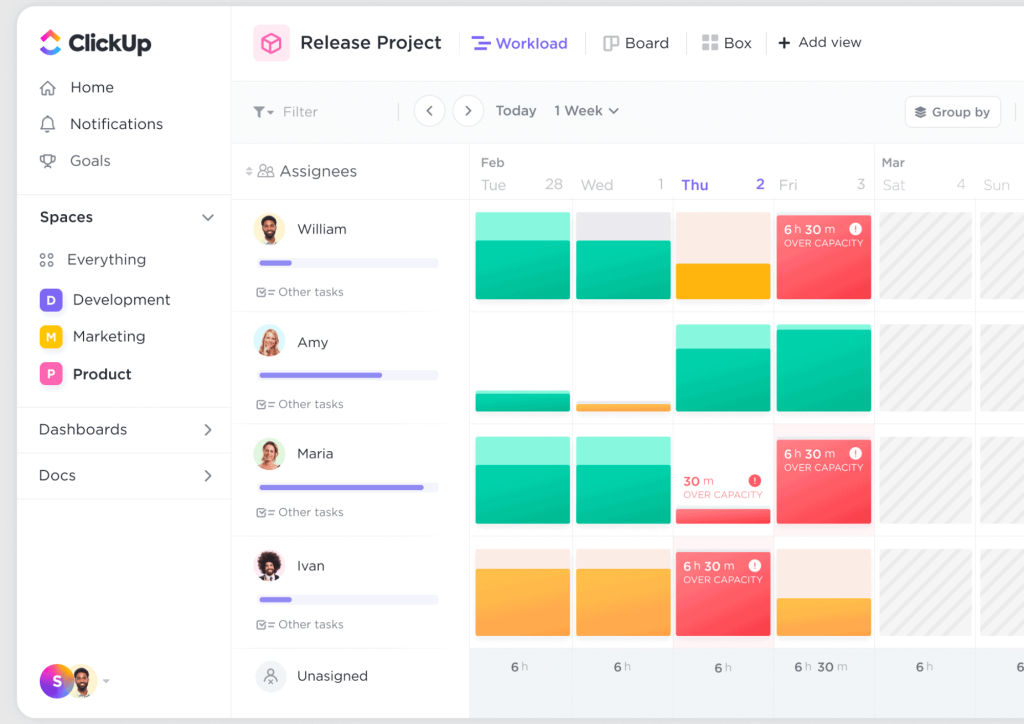This screenshot has width=1024, height=724.
Task: Click Add view to create a view
Action: point(820,42)
